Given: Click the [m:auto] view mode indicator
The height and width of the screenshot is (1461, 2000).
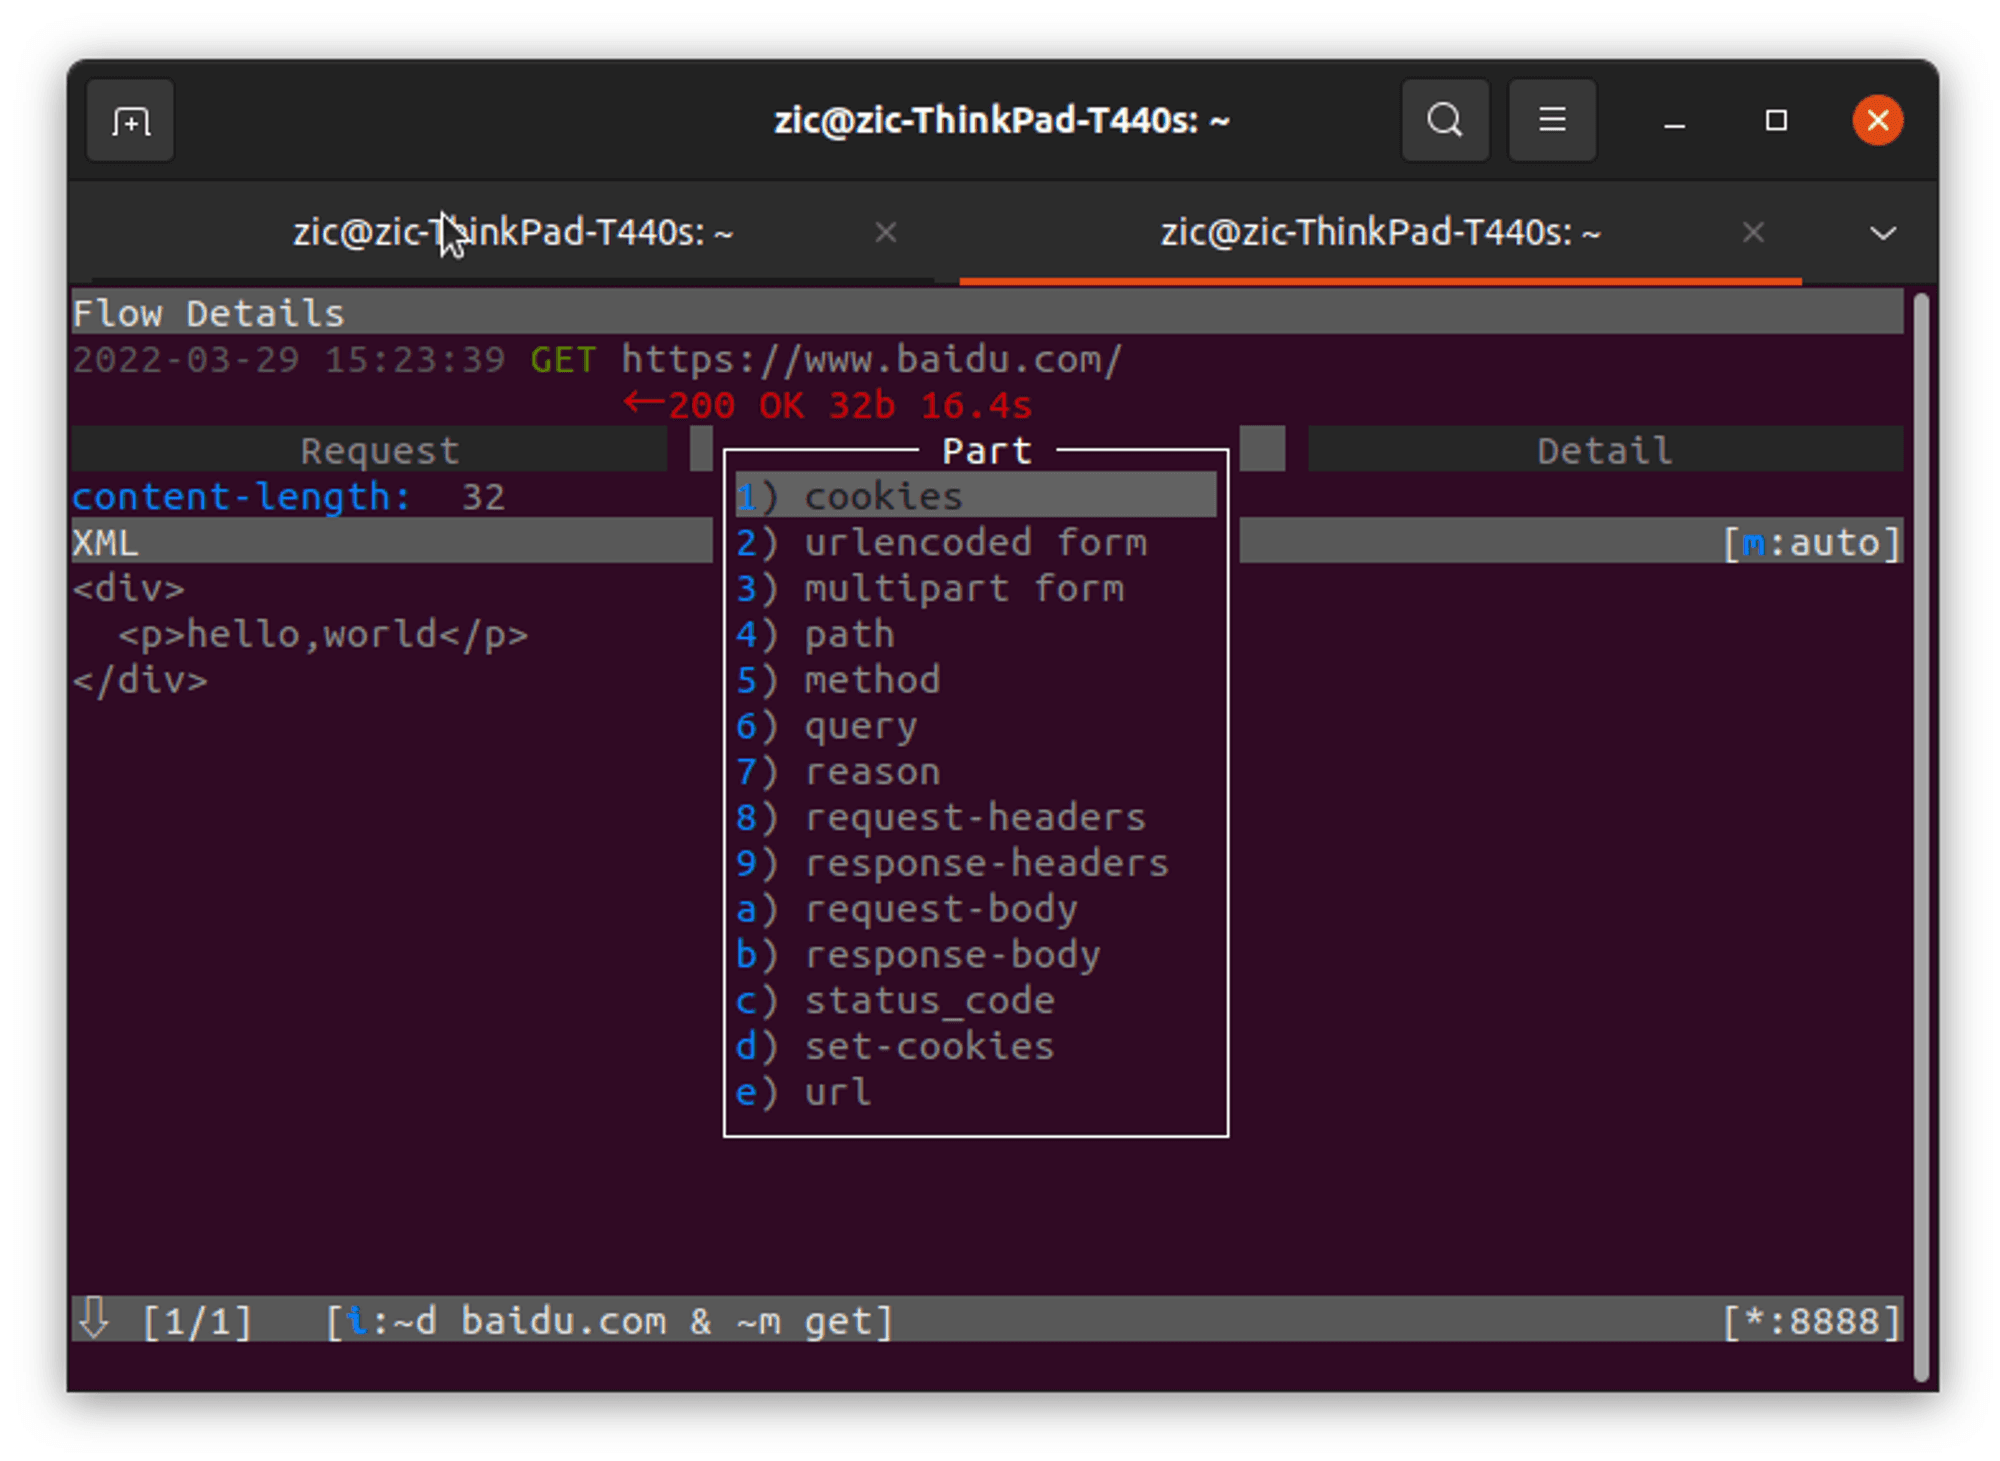Looking at the screenshot, I should 1811,542.
